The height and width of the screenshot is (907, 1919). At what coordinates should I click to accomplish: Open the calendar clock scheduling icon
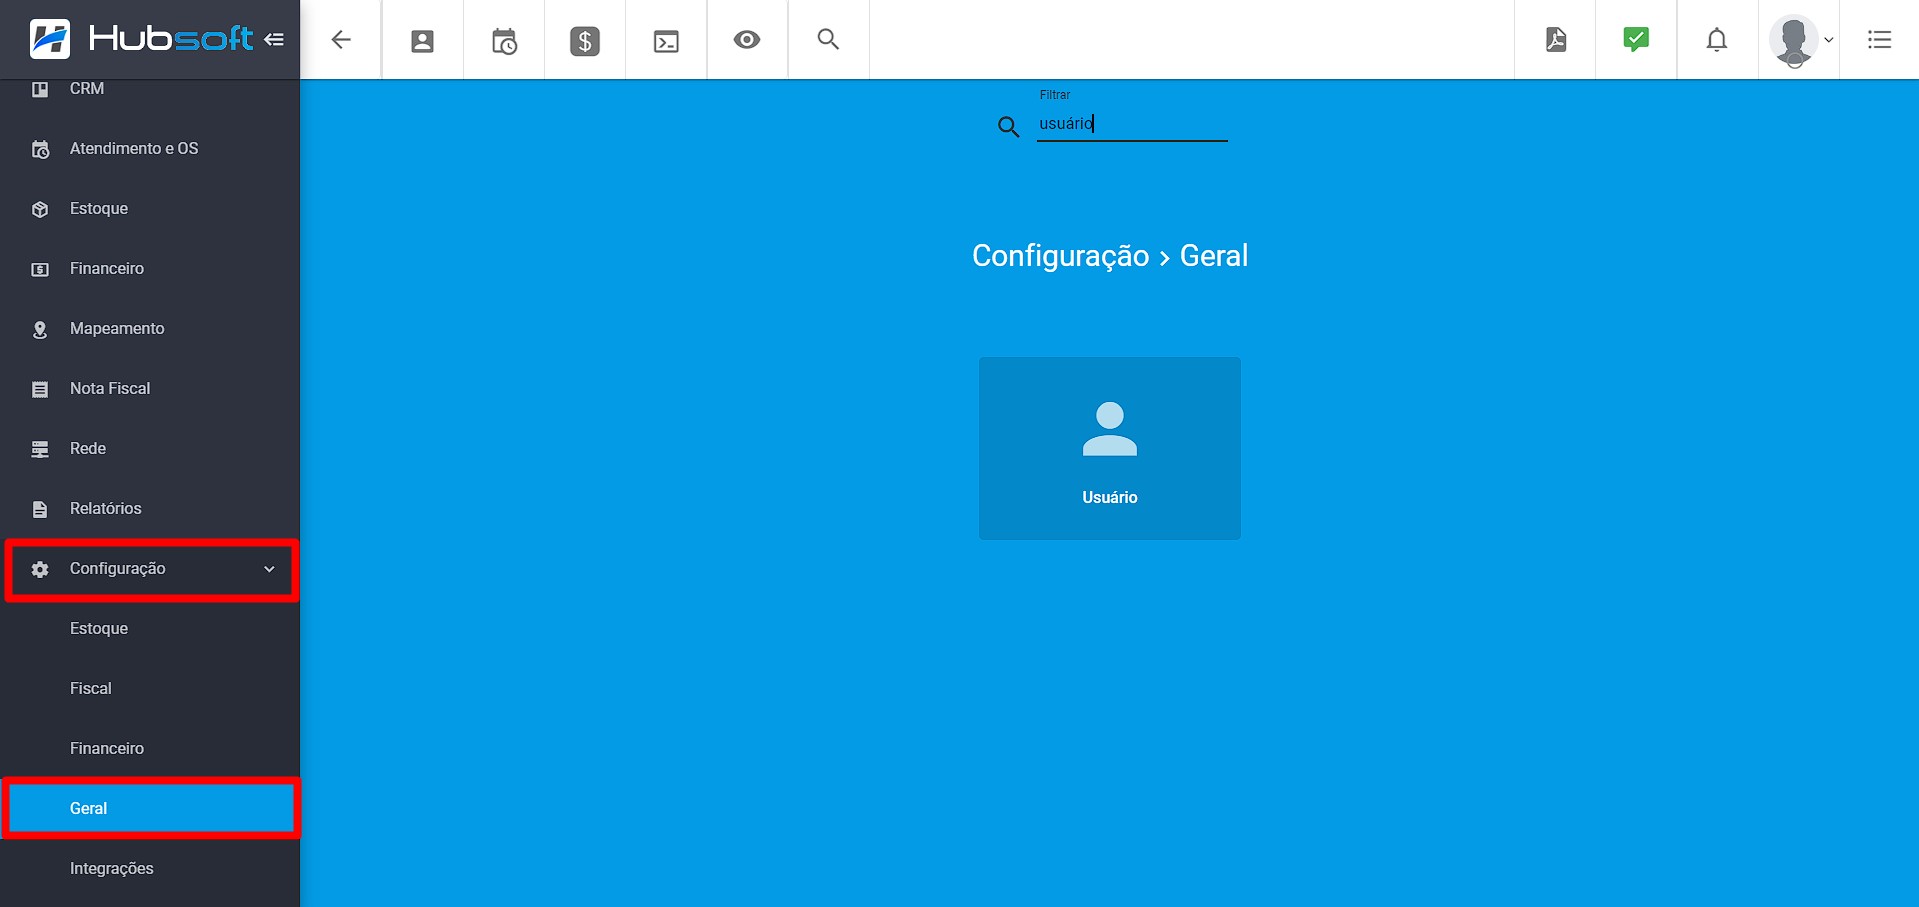[x=504, y=41]
